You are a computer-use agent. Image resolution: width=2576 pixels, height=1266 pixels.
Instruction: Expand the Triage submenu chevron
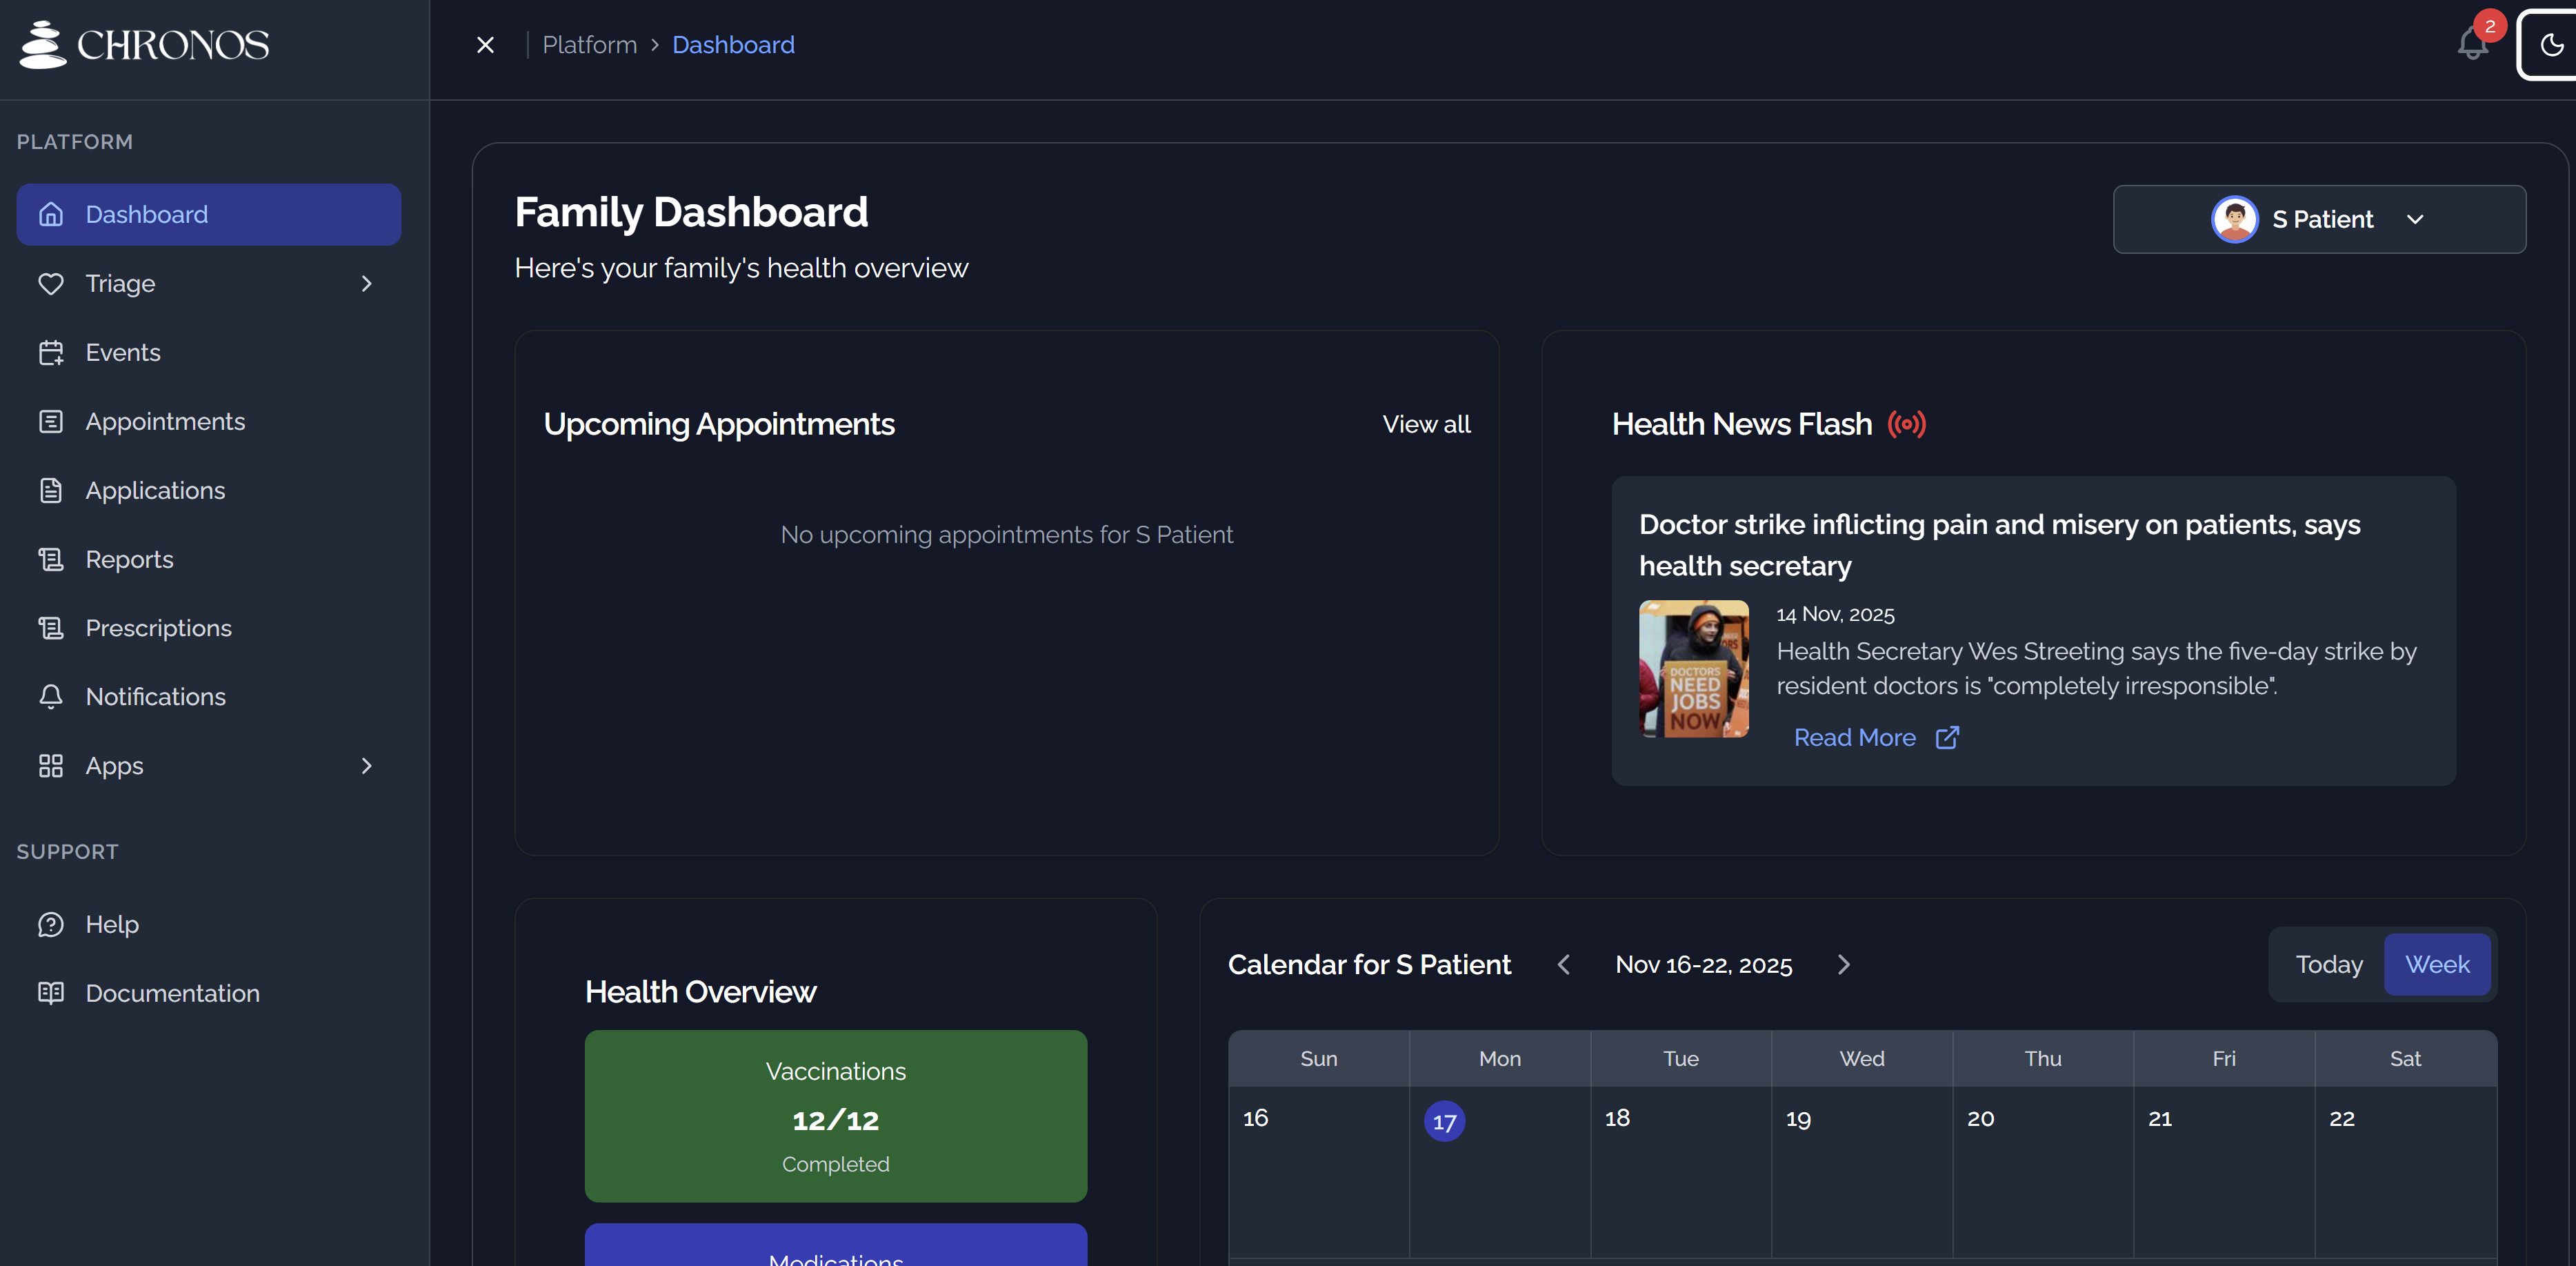coord(366,284)
